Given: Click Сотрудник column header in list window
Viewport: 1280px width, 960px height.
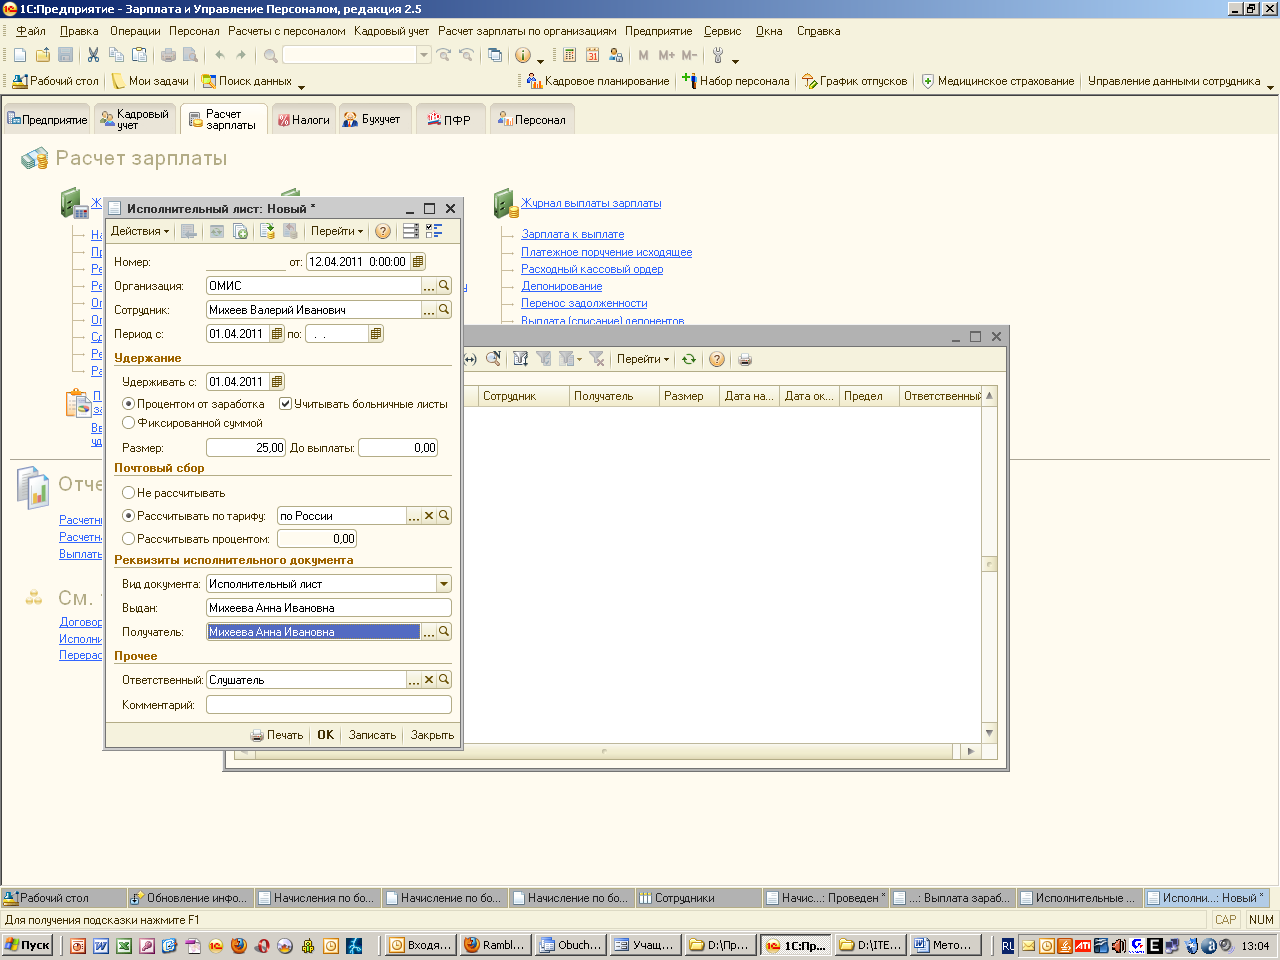Looking at the screenshot, I should [523, 396].
